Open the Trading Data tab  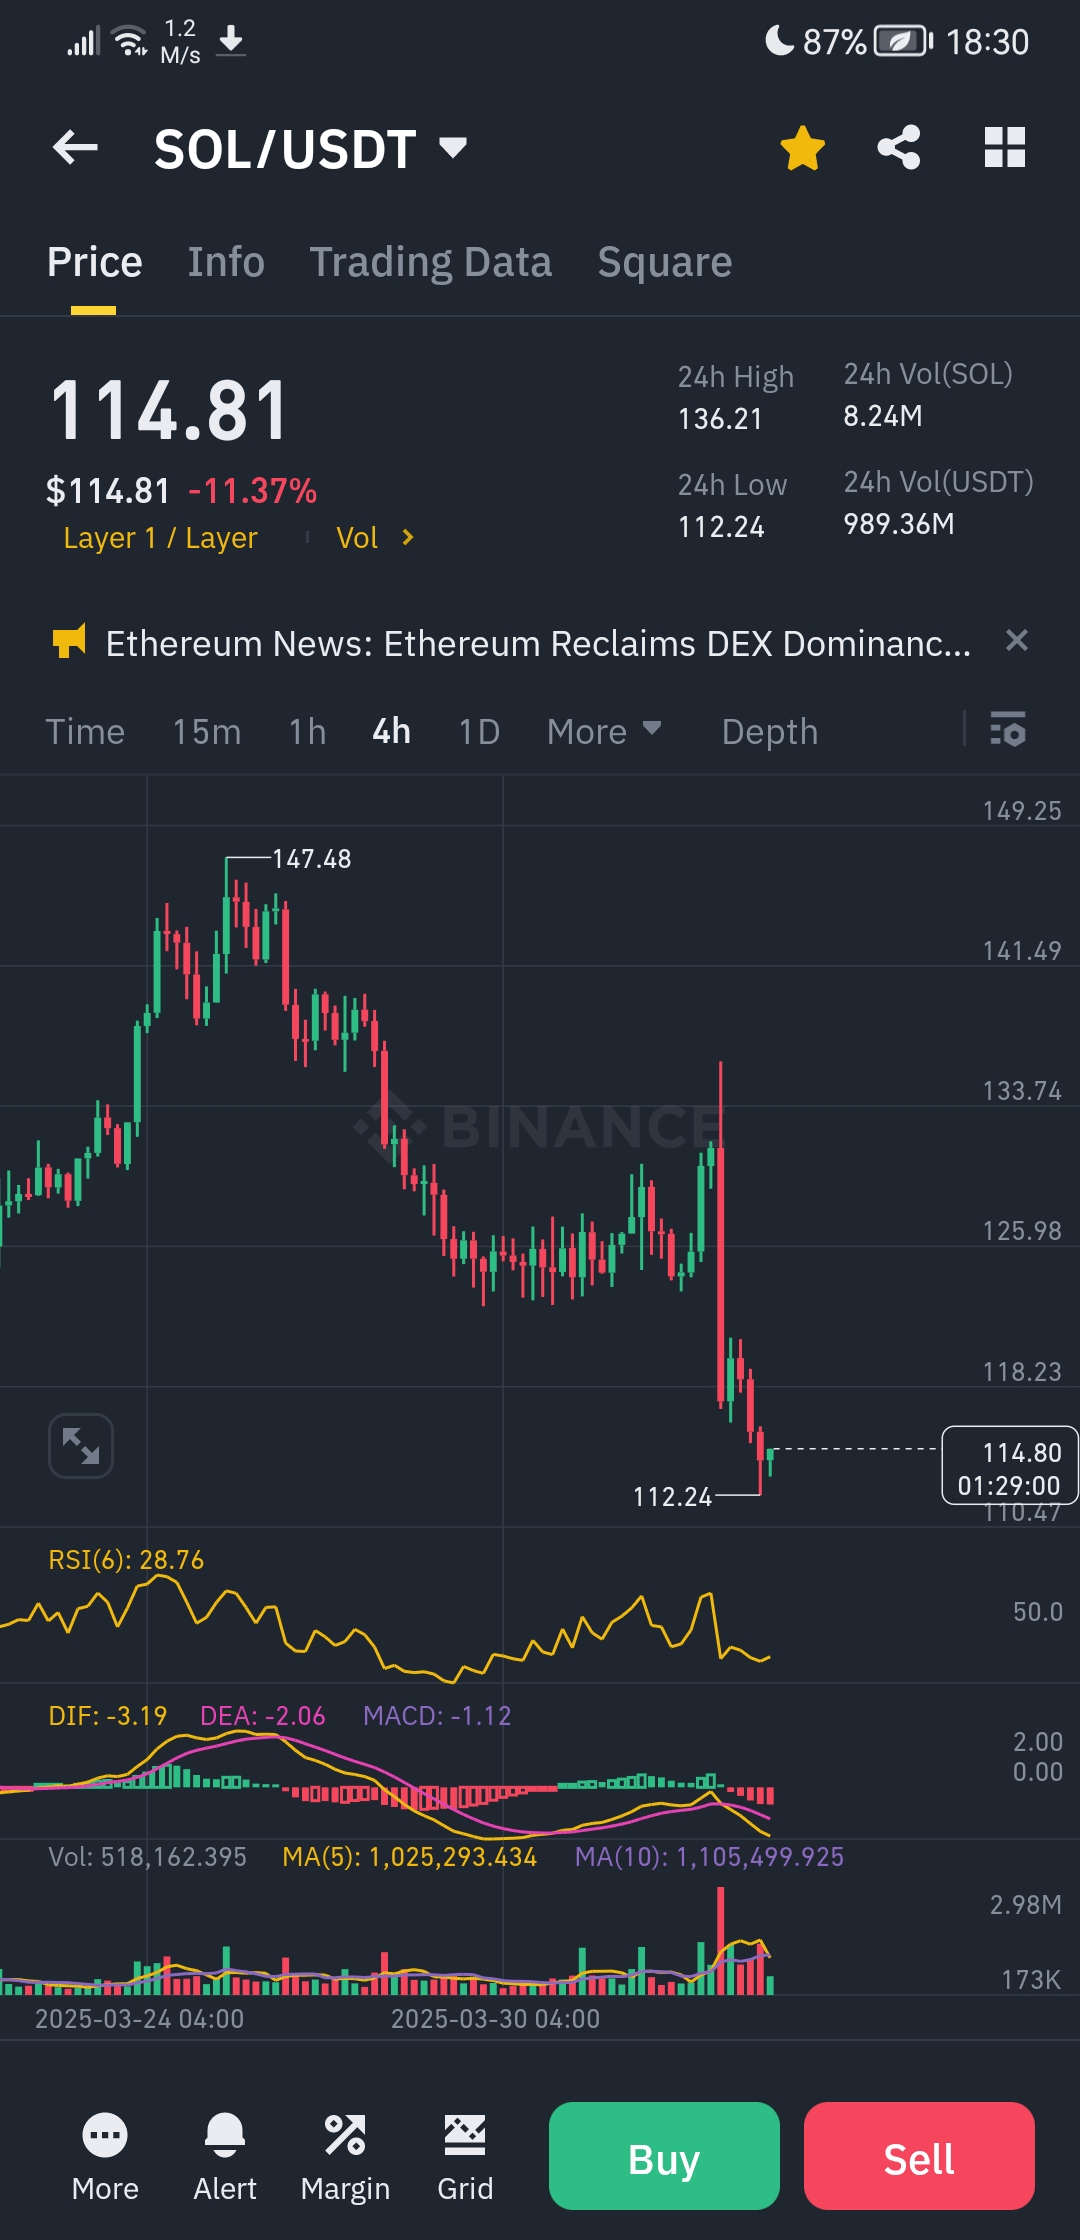coord(430,262)
